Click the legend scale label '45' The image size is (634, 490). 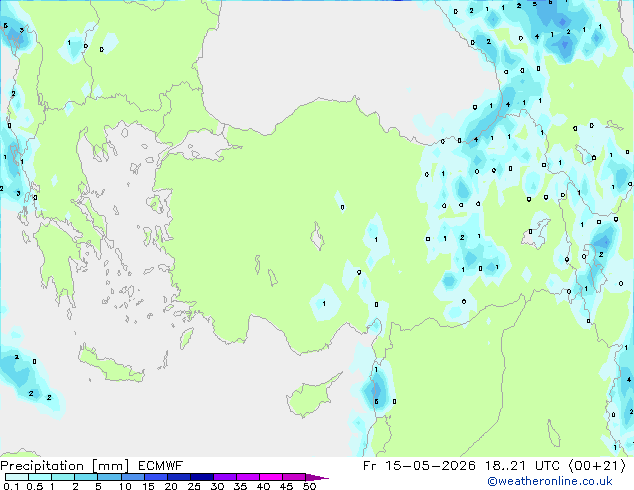click(x=286, y=486)
